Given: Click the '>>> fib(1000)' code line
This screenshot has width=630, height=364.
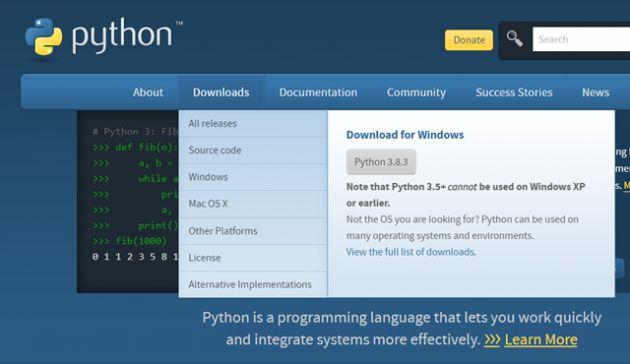Looking at the screenshot, I should pyautogui.click(x=129, y=241).
